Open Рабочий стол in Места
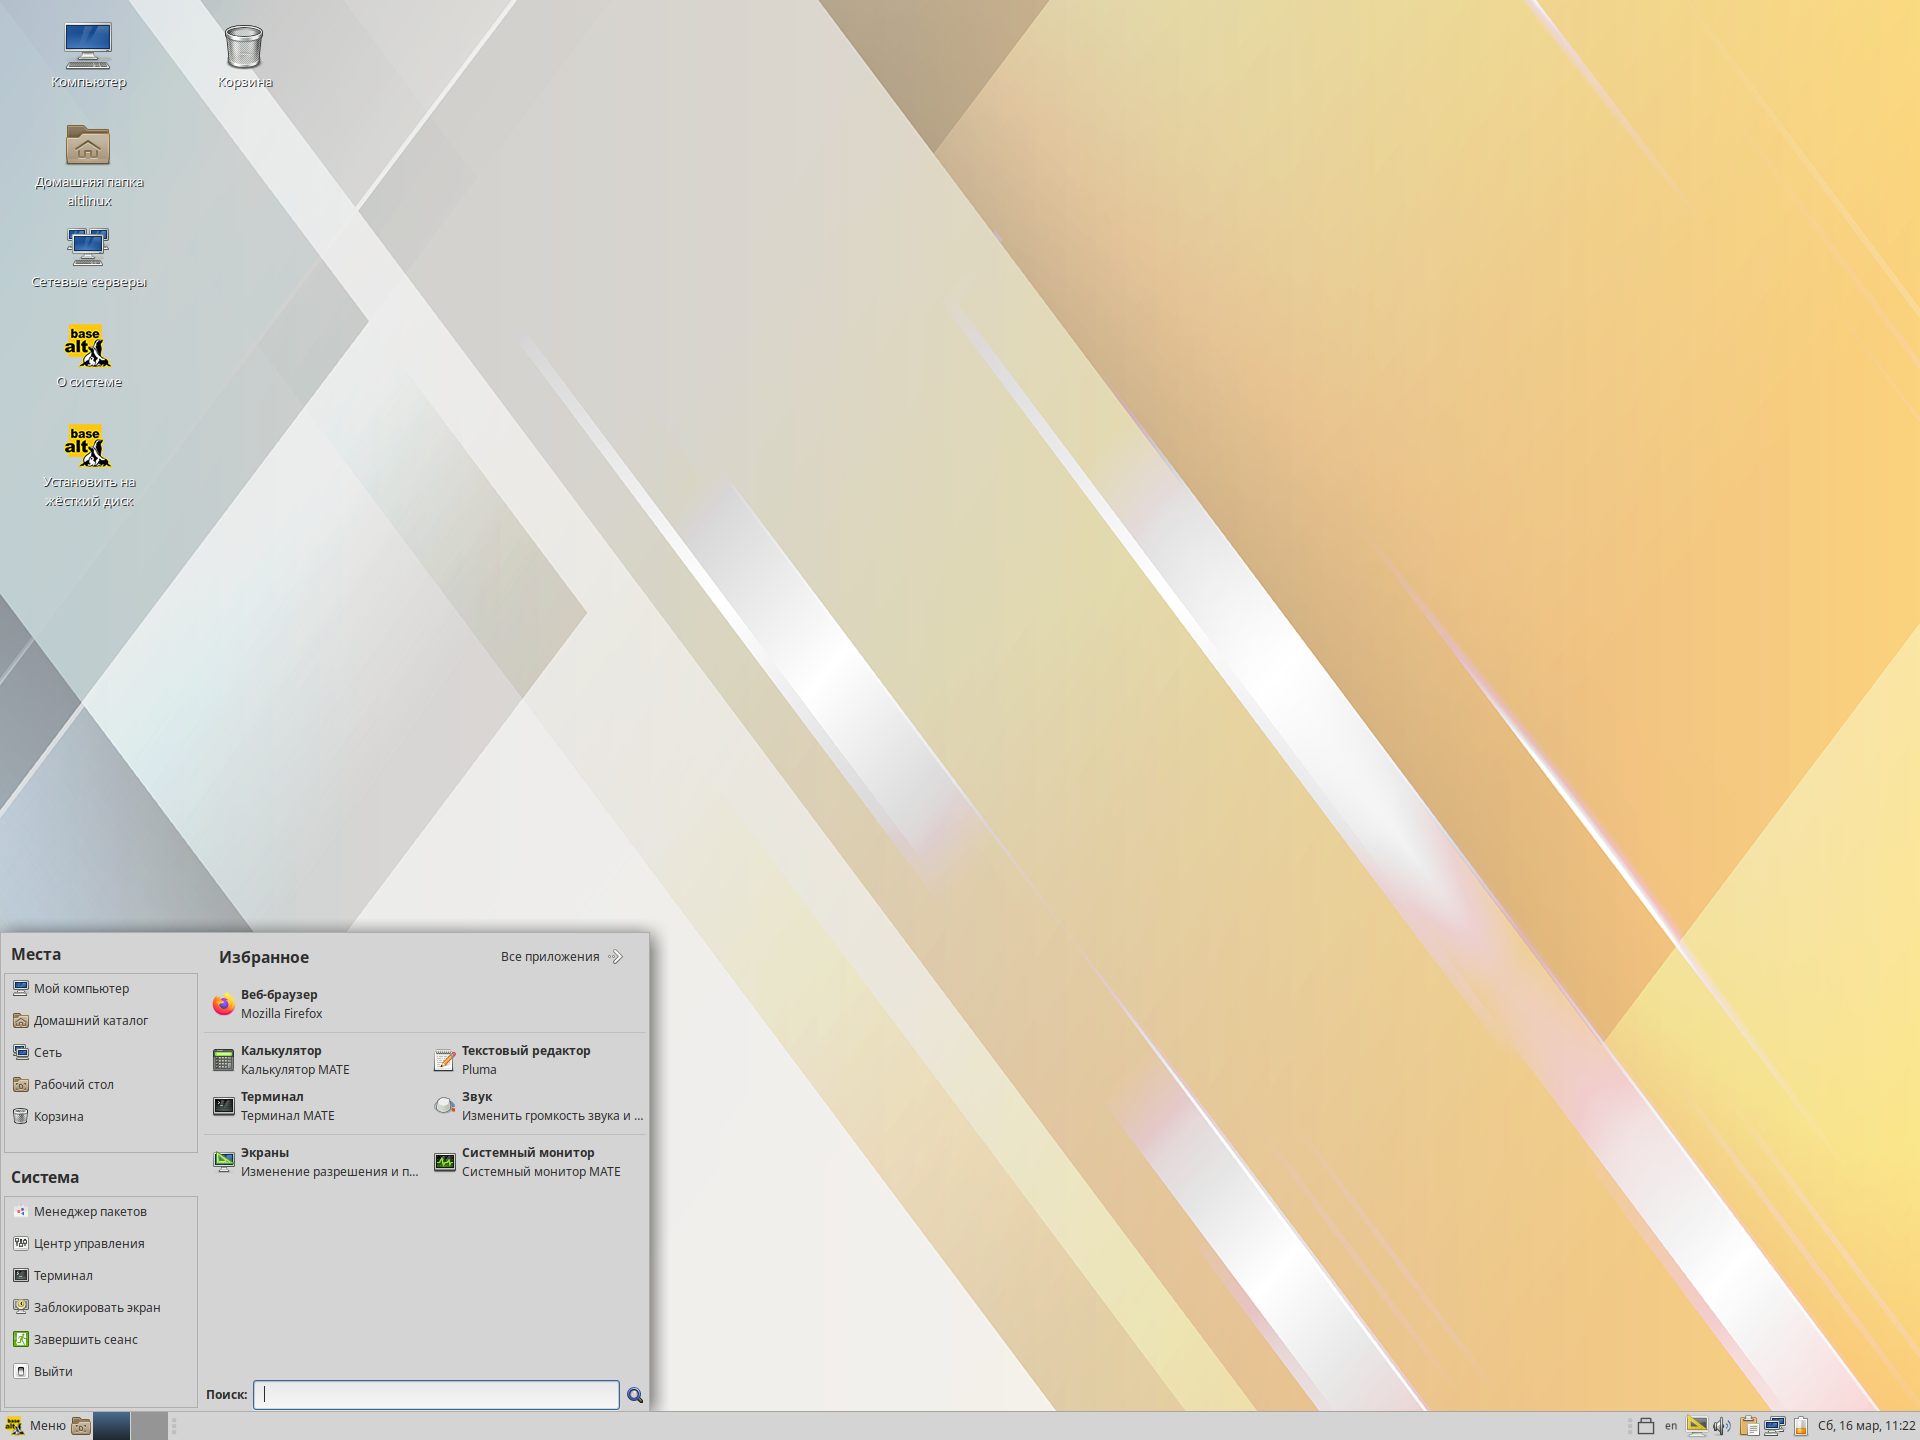 pos(101,1084)
